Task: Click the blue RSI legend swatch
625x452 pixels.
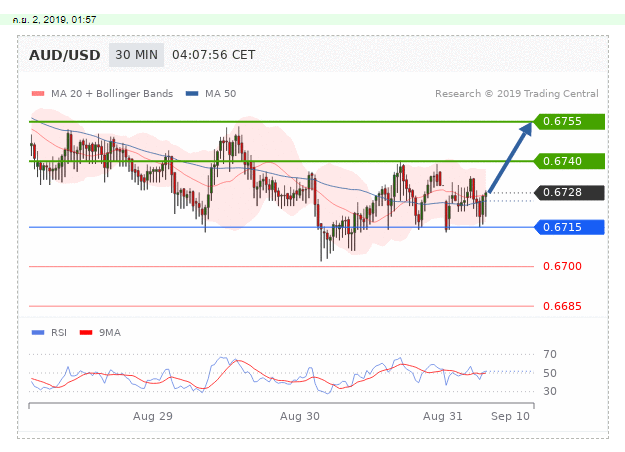Action: click(38, 332)
